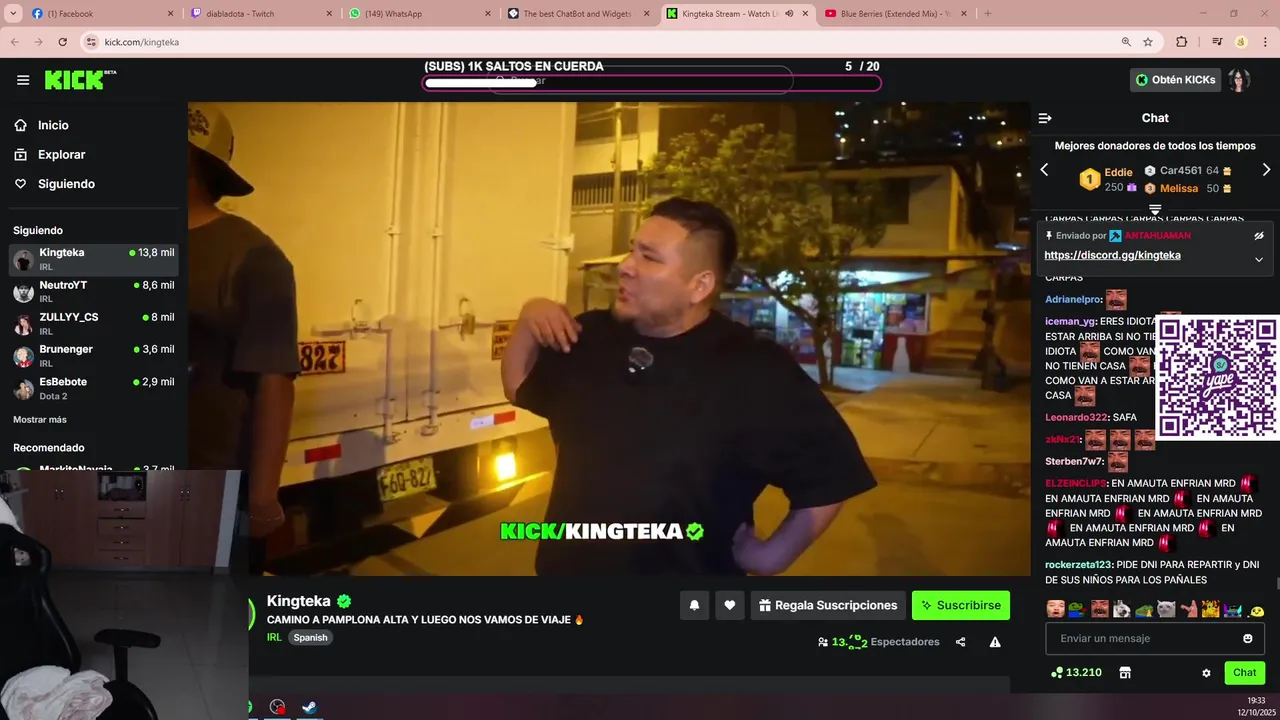Click the address bar kick.com/kingteka
This screenshot has height=720, width=1280.
[142, 42]
